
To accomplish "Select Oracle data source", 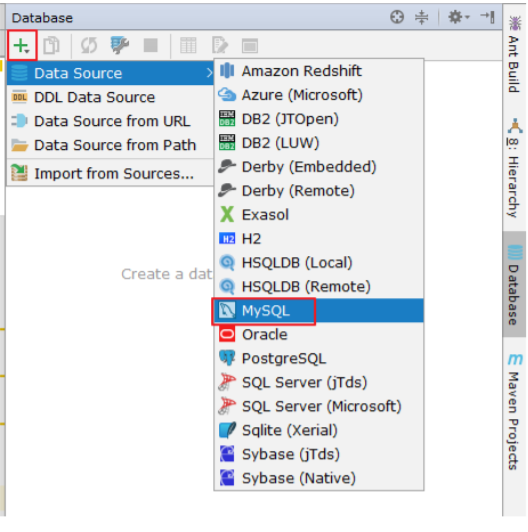I will tap(319, 335).
